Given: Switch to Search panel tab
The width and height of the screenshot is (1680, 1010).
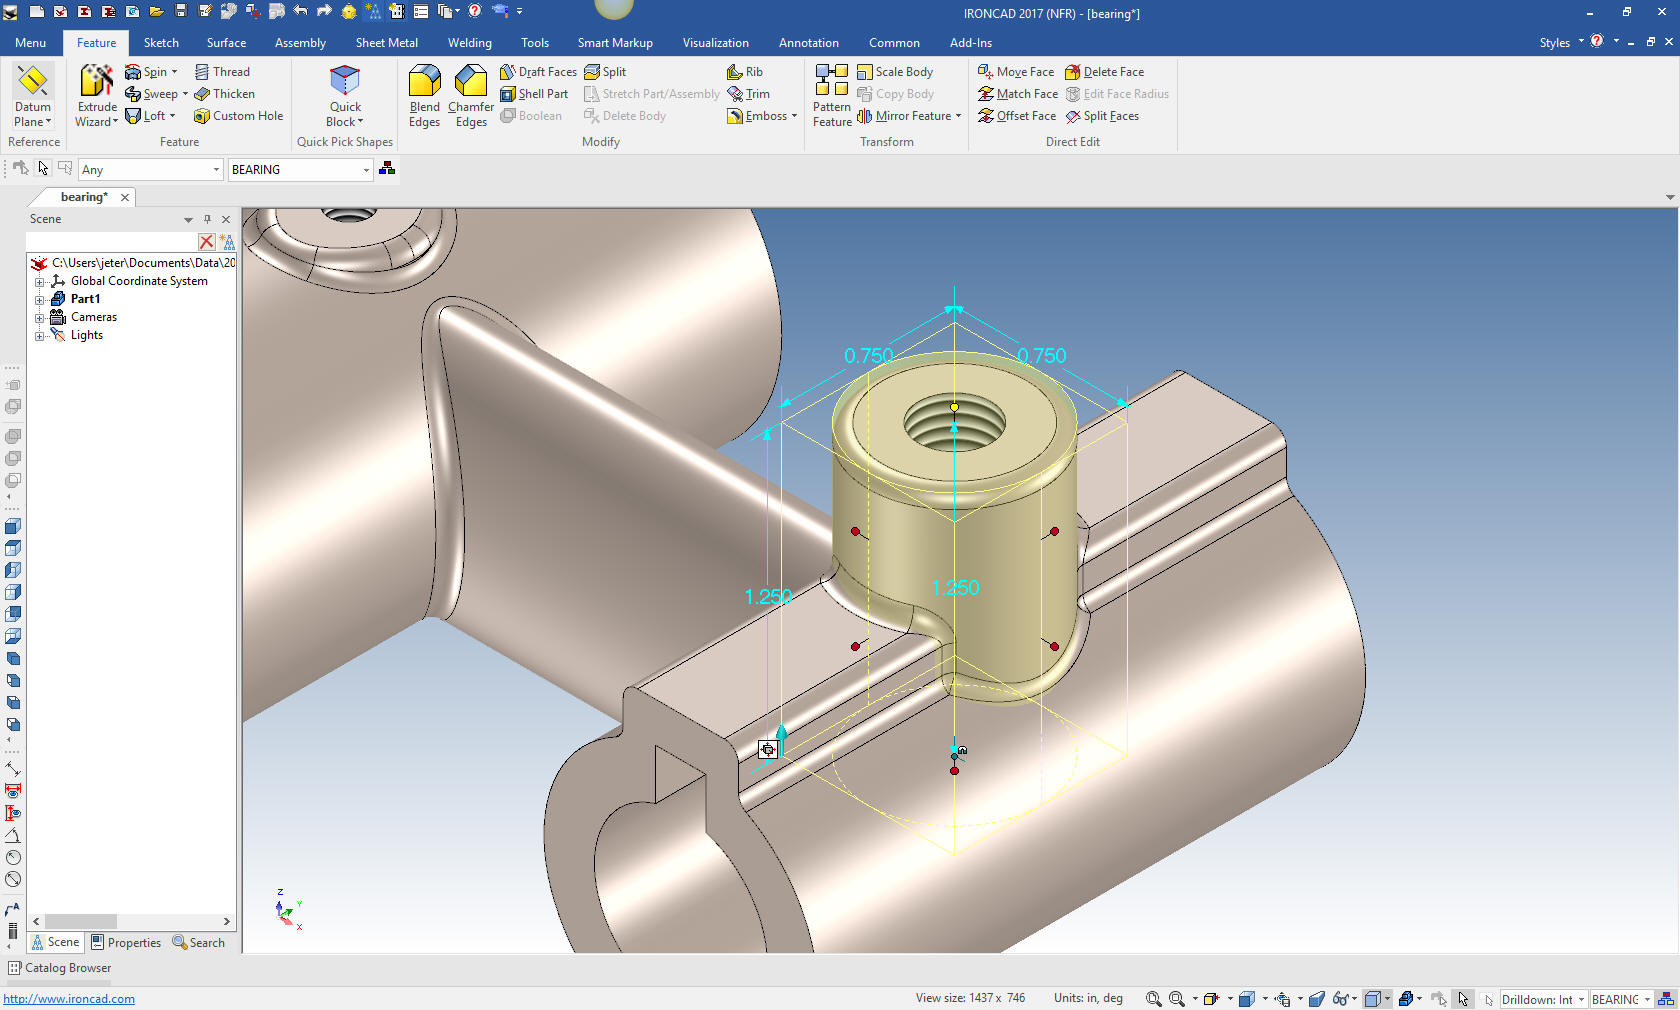Looking at the screenshot, I should click(199, 943).
